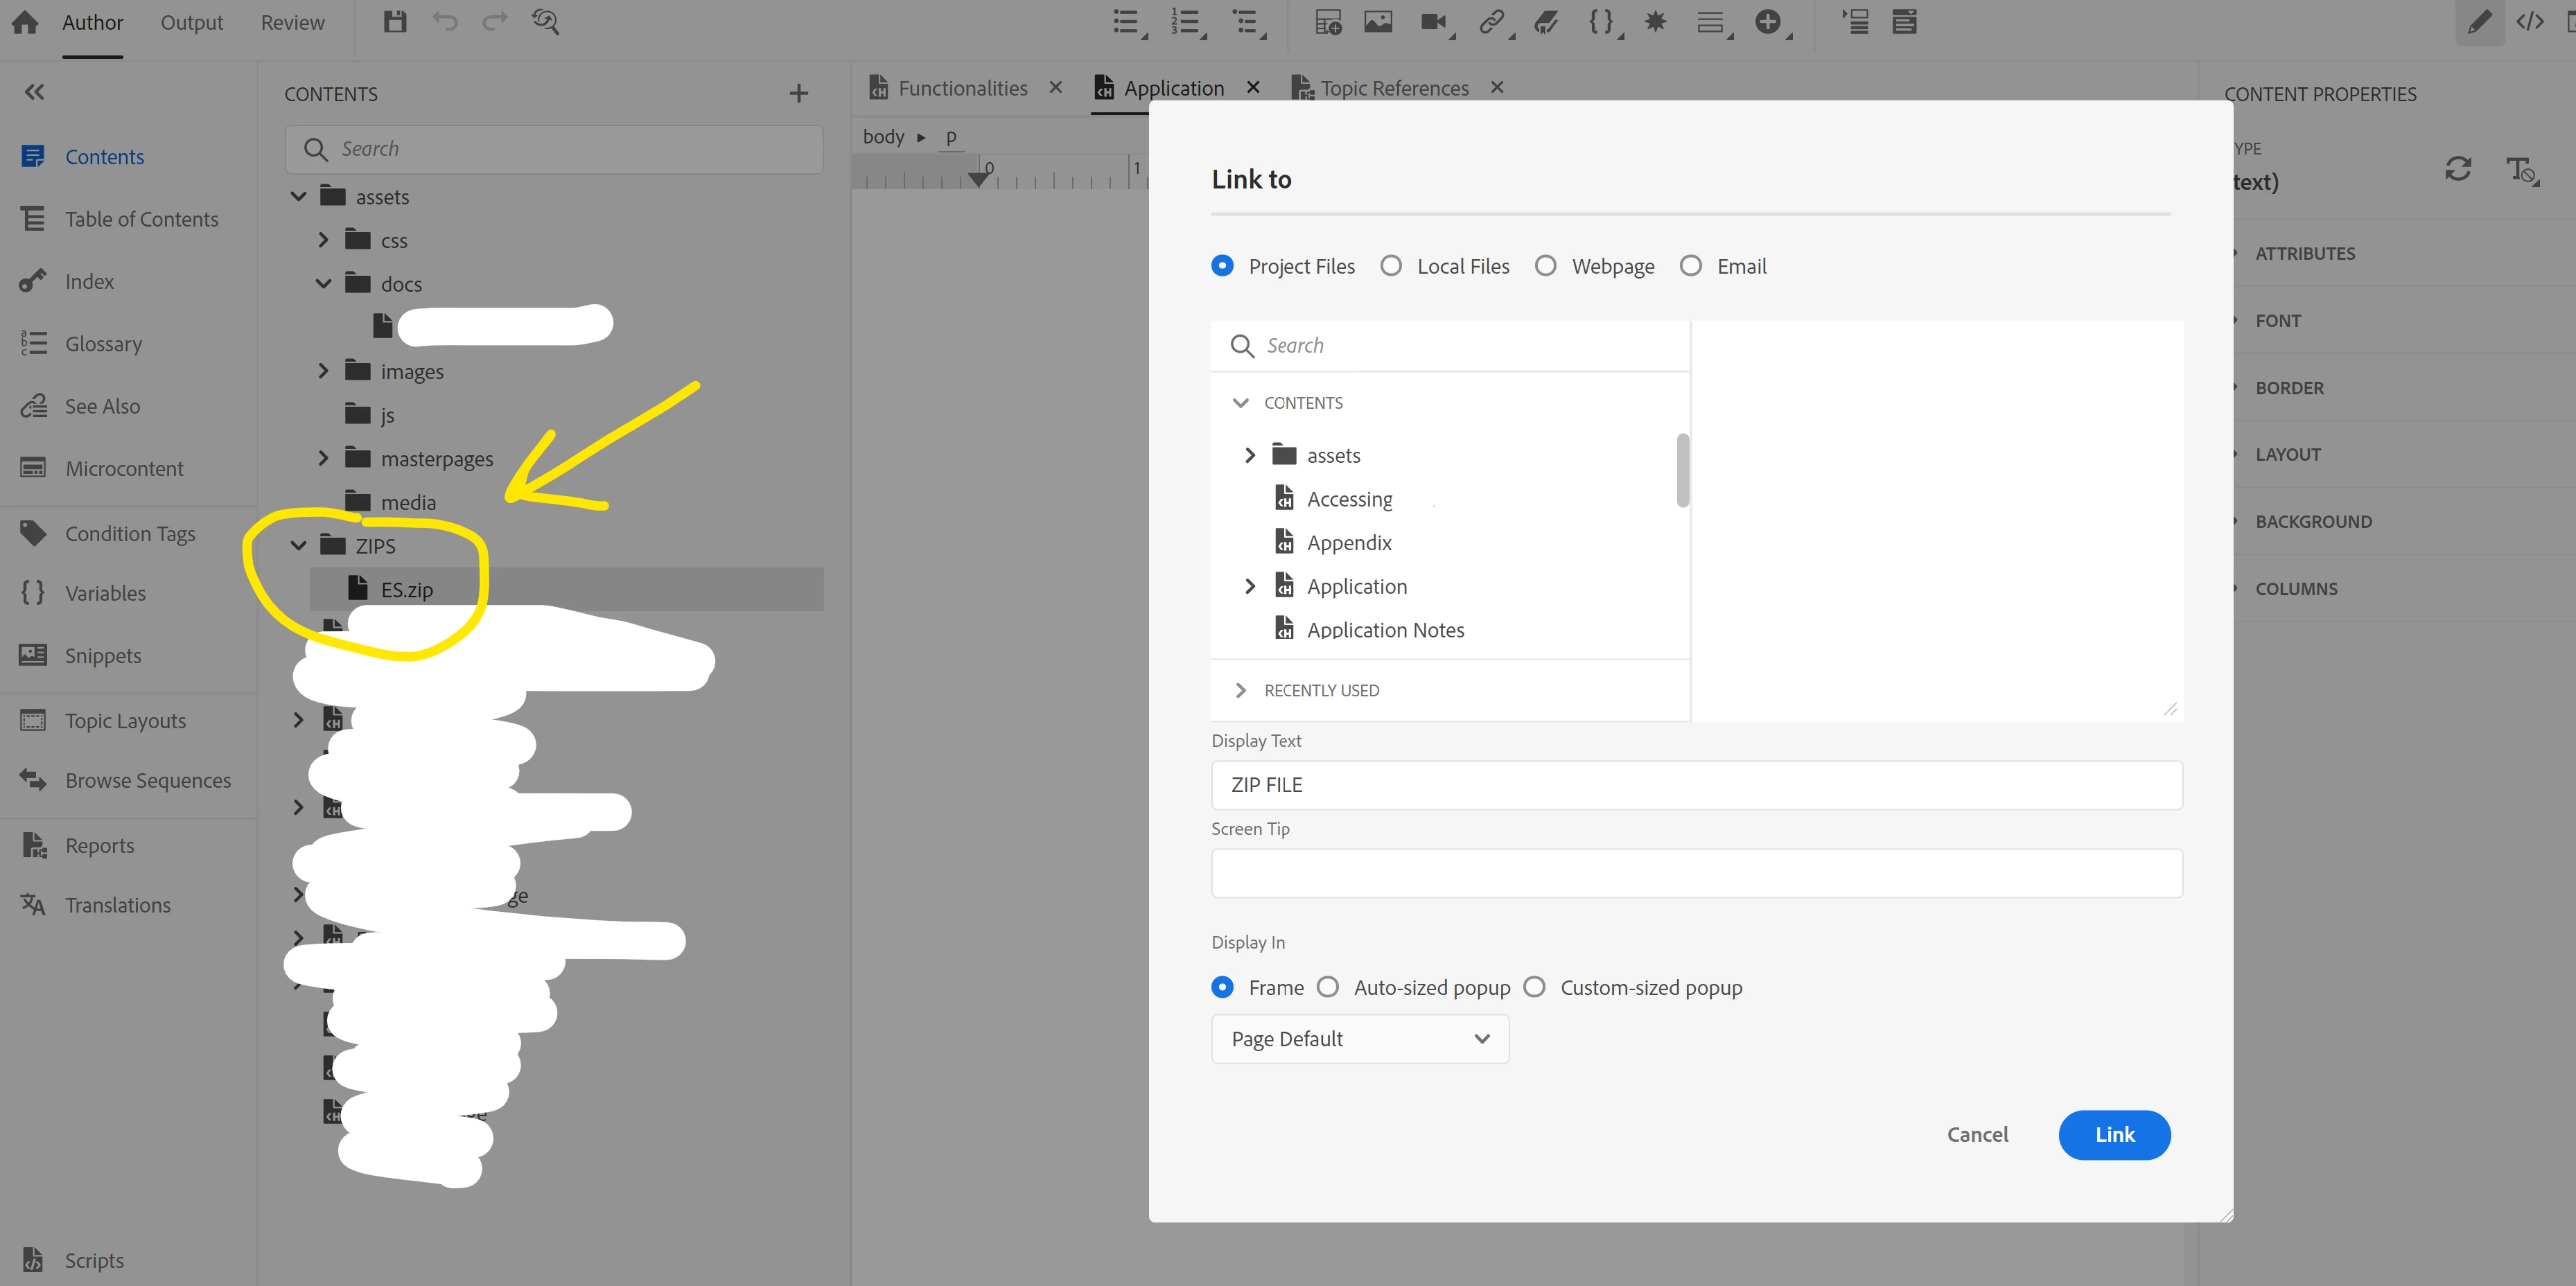Screen dimensions: 2576x1286
Task: Expand assets folder in Link dialog
Action: [x=1250, y=455]
